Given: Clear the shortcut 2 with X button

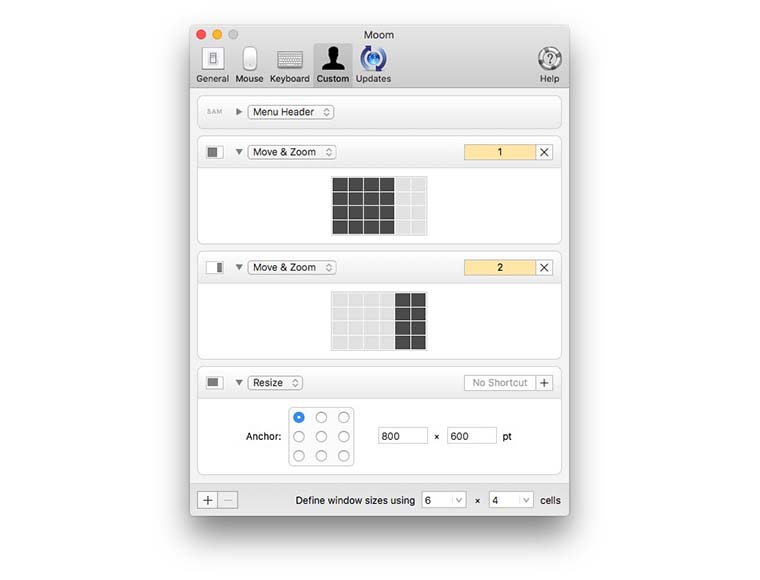Looking at the screenshot, I should (544, 267).
